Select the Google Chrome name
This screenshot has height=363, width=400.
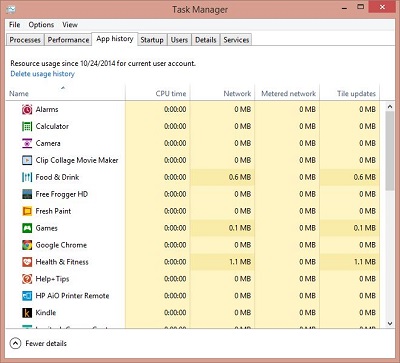point(61,245)
